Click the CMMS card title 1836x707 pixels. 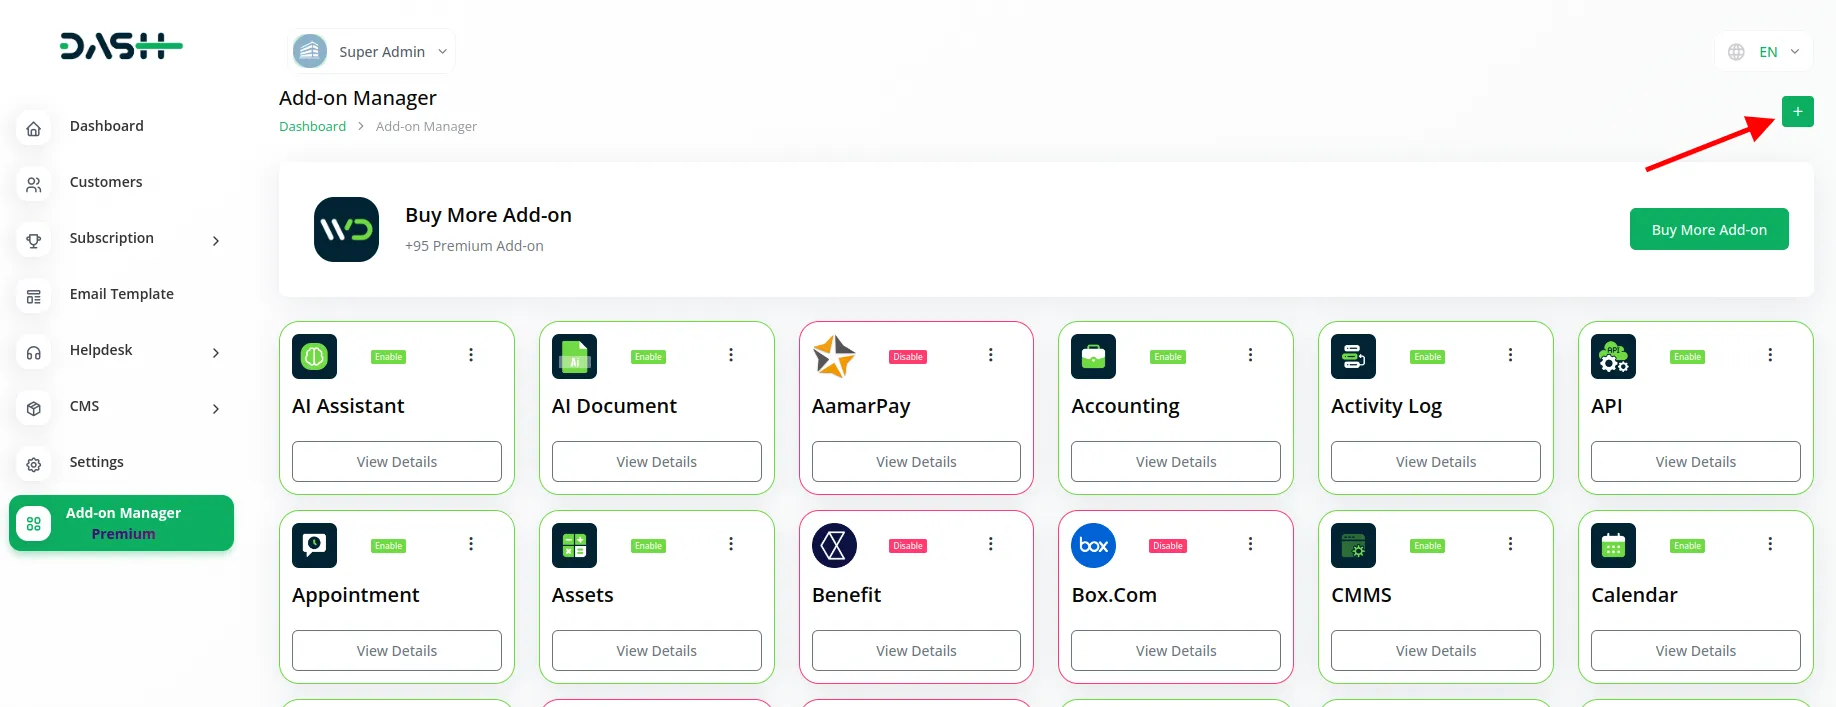coord(1361,595)
